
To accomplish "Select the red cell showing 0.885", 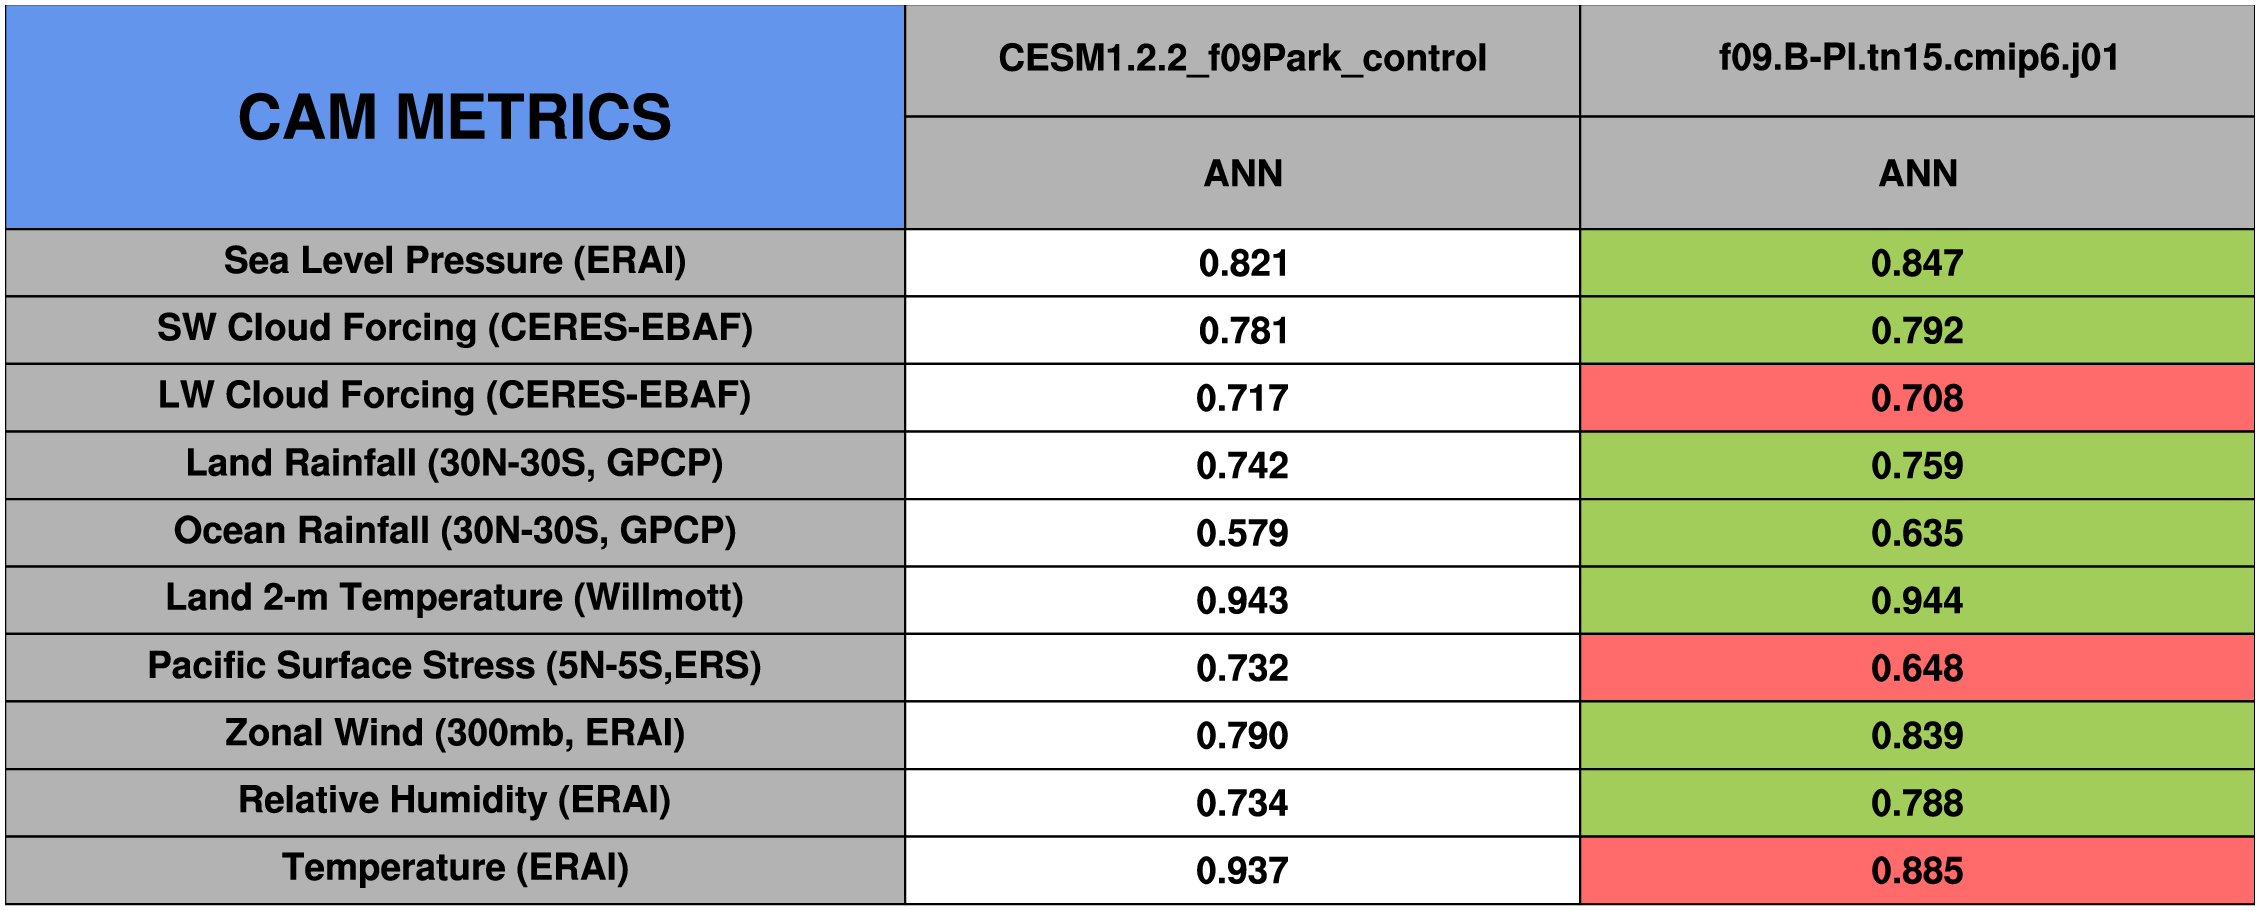I will 1917,871.
